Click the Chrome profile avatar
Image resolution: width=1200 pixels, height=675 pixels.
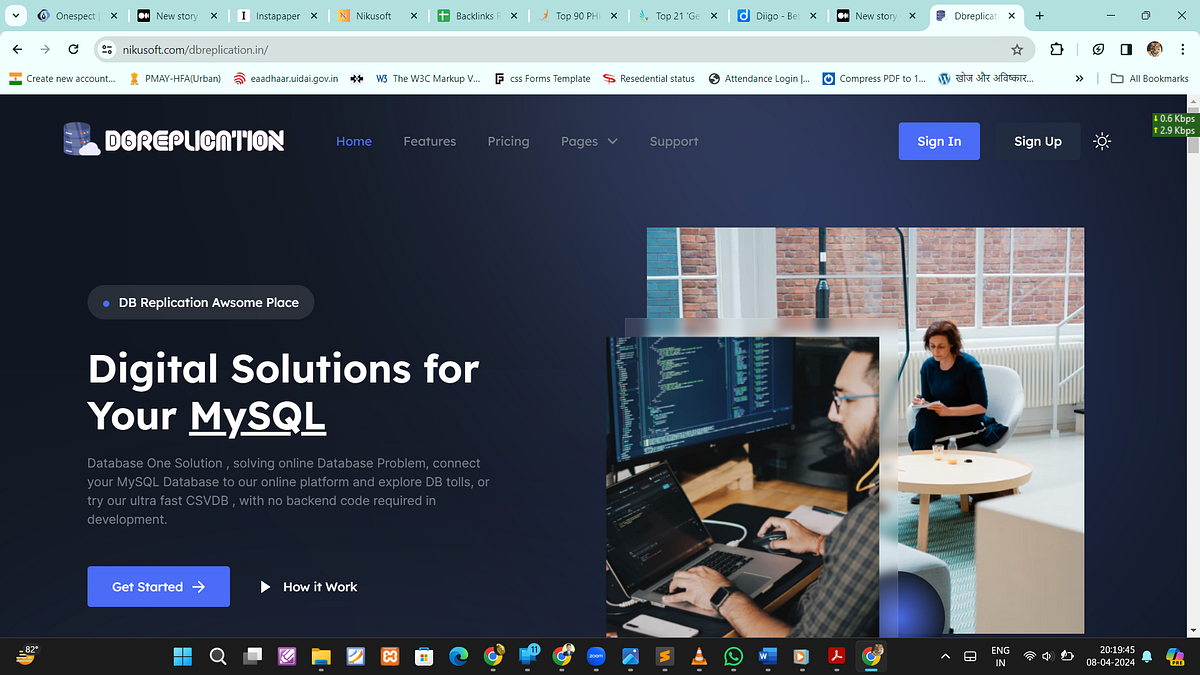[1154, 49]
